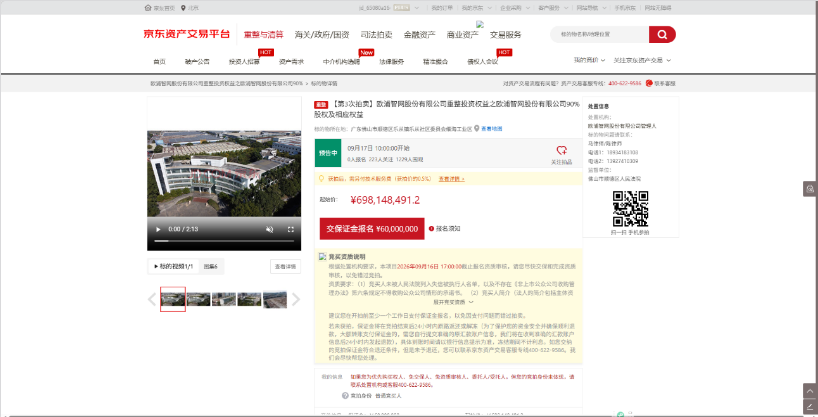Image resolution: width=818 pixels, height=417 pixels.
Task: Click the red search magnifier button
Action: pyautogui.click(x=662, y=34)
